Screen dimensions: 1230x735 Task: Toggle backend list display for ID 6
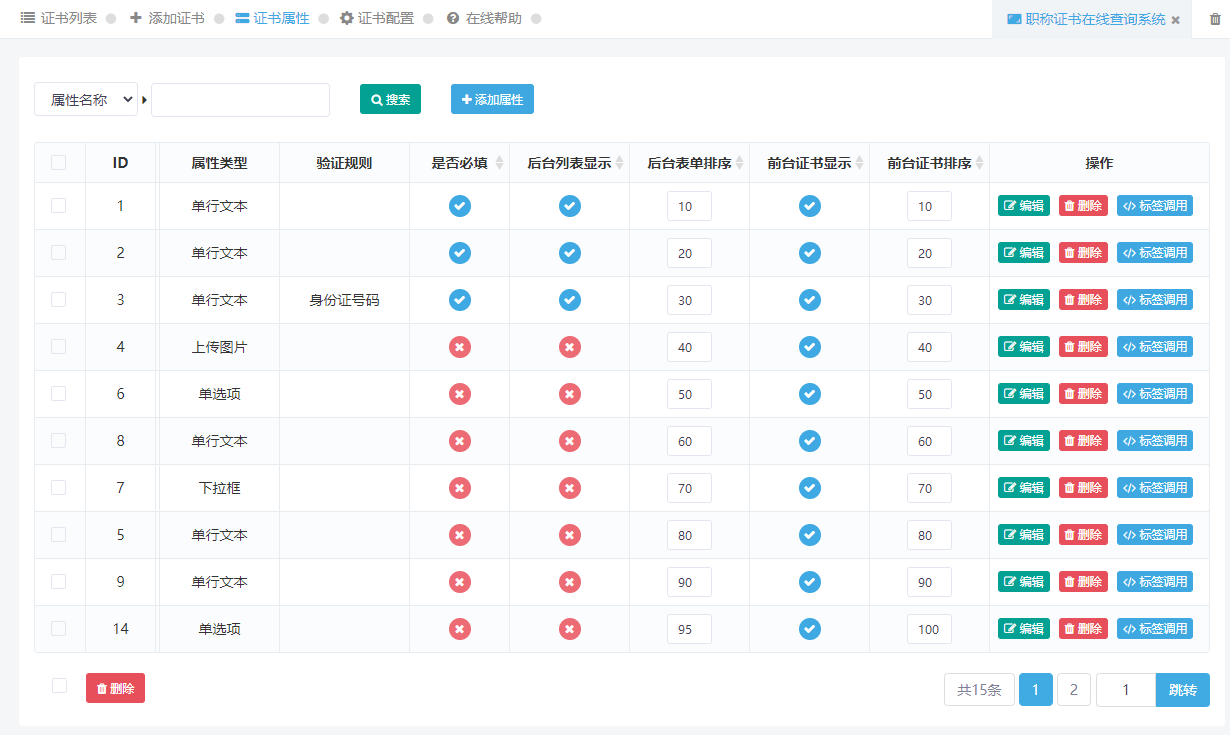(570, 394)
